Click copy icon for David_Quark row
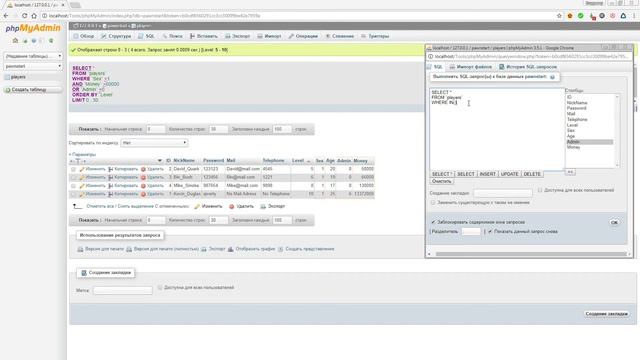This screenshot has height=360, width=640. (111, 169)
